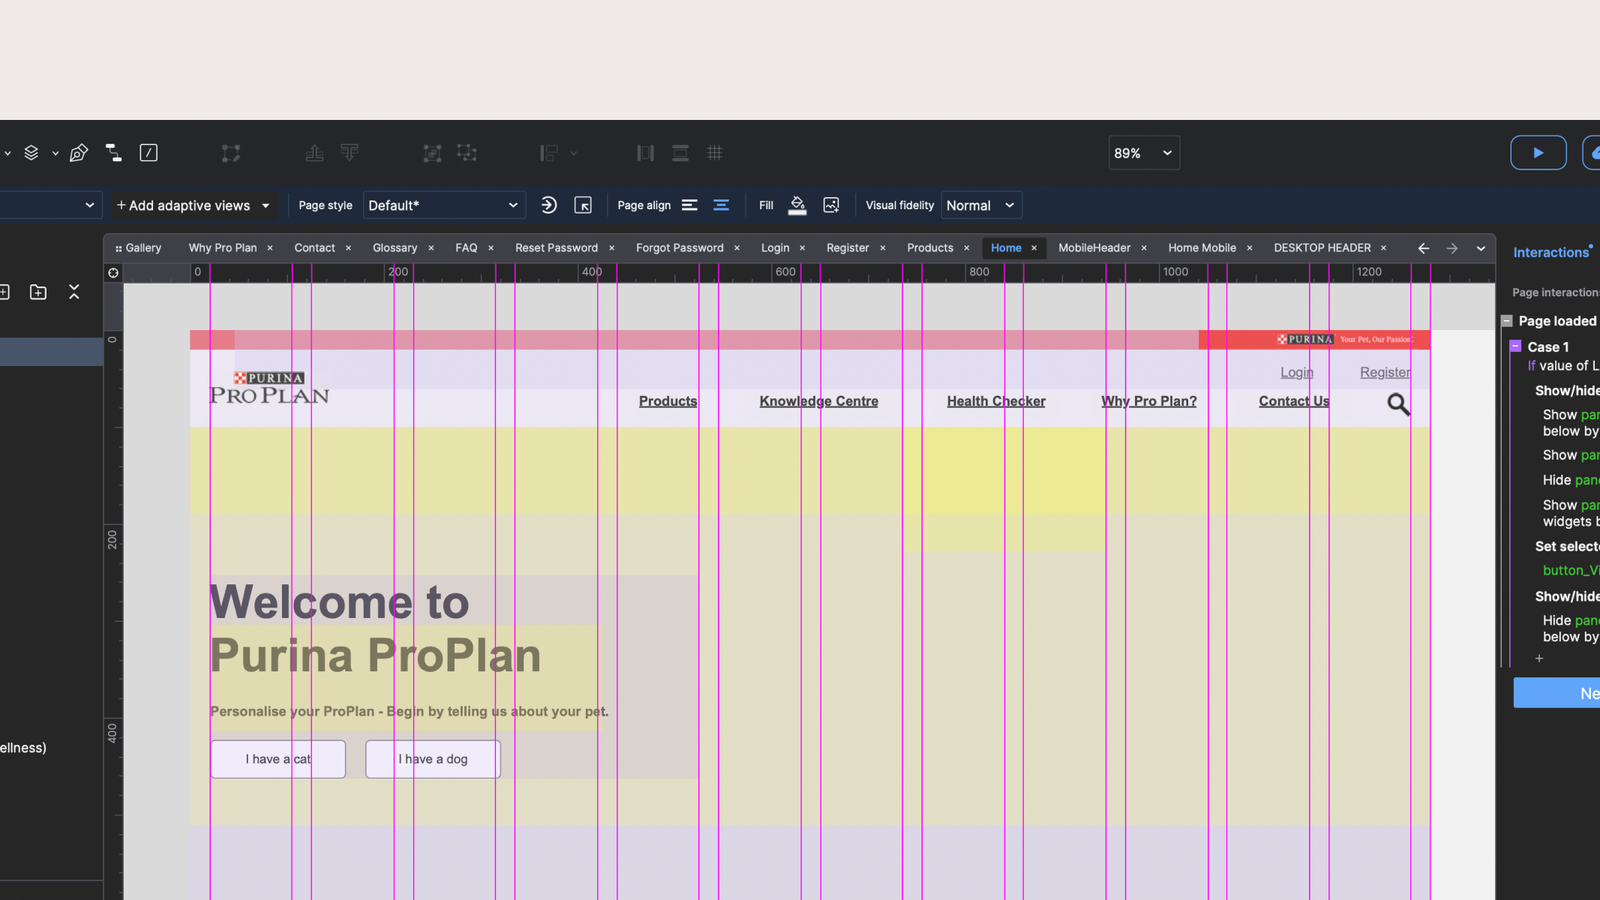1600x900 pixels.
Task: Close the Forgot Password tab
Action: [737, 248]
